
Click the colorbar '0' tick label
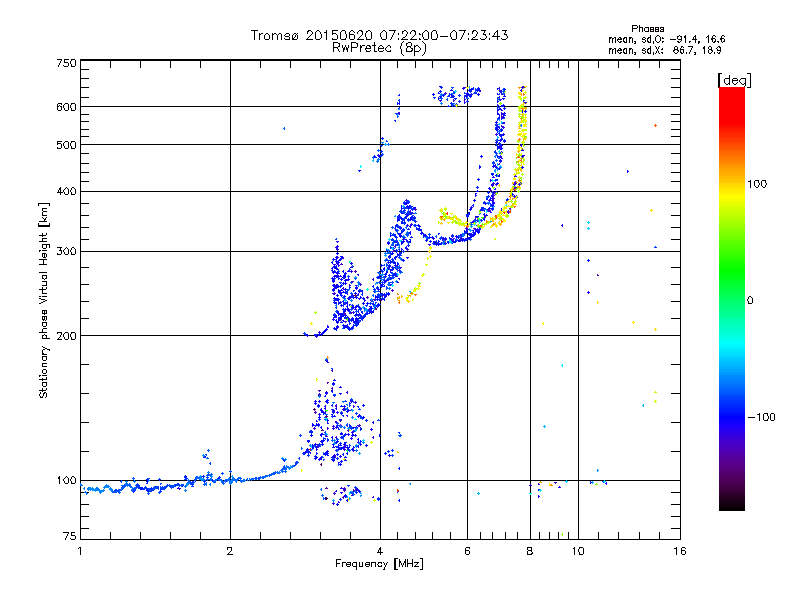tap(750, 301)
